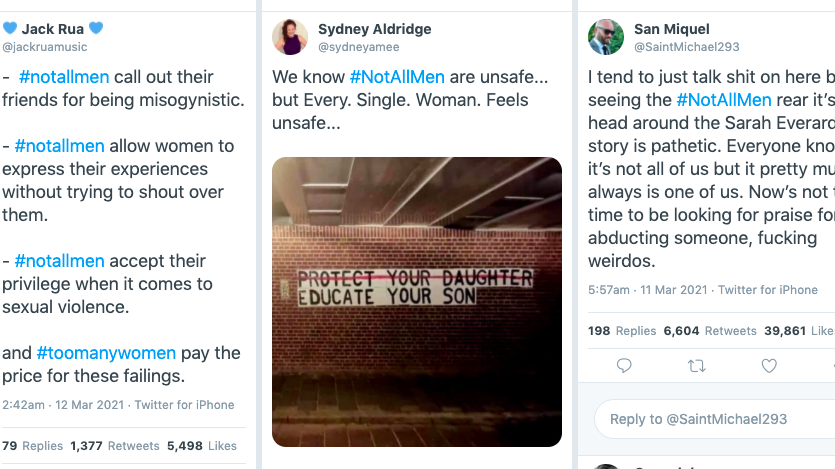Image resolution: width=835 pixels, height=469 pixels.
Task: Click the 5:57am 11 Mar 2021 timestamp
Action: click(x=647, y=290)
